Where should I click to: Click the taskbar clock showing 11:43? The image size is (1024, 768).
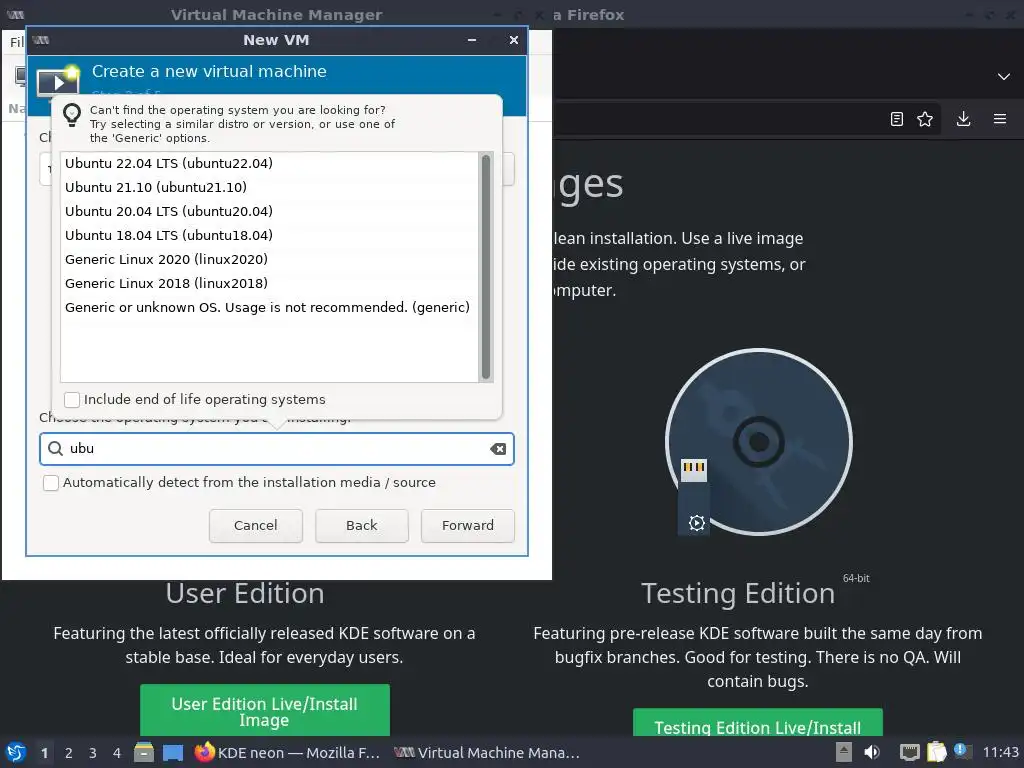(x=1000, y=753)
